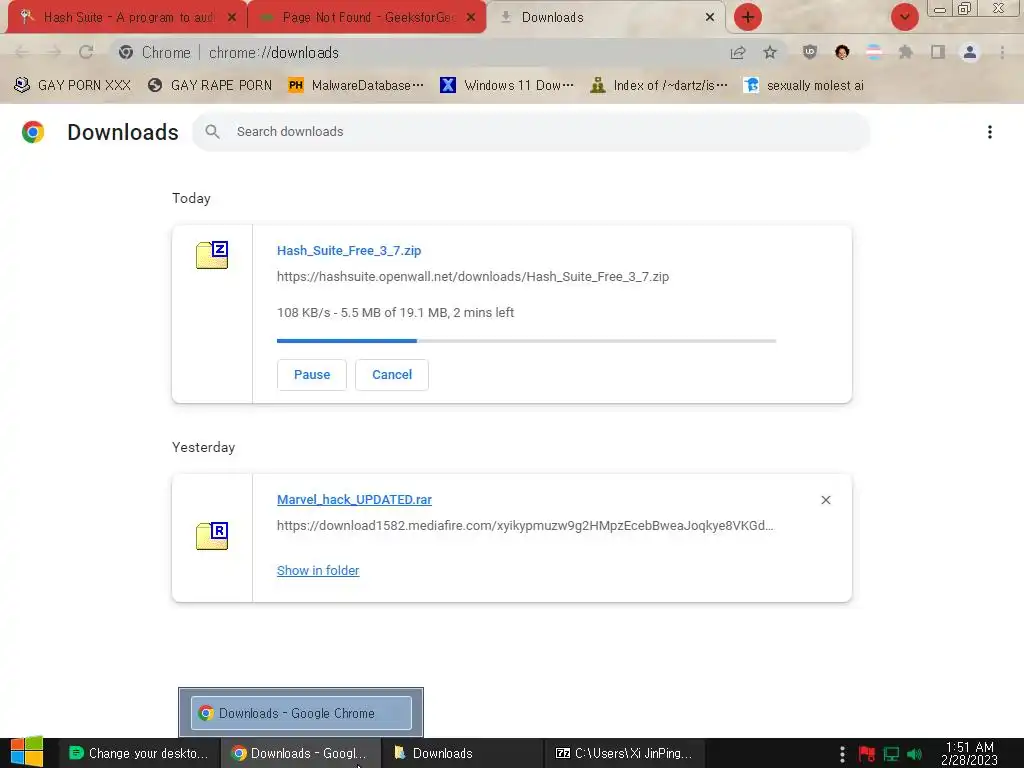Click the rar file icon for Marvel_hack_UPDATED
1024x768 pixels.
pyautogui.click(x=212, y=536)
